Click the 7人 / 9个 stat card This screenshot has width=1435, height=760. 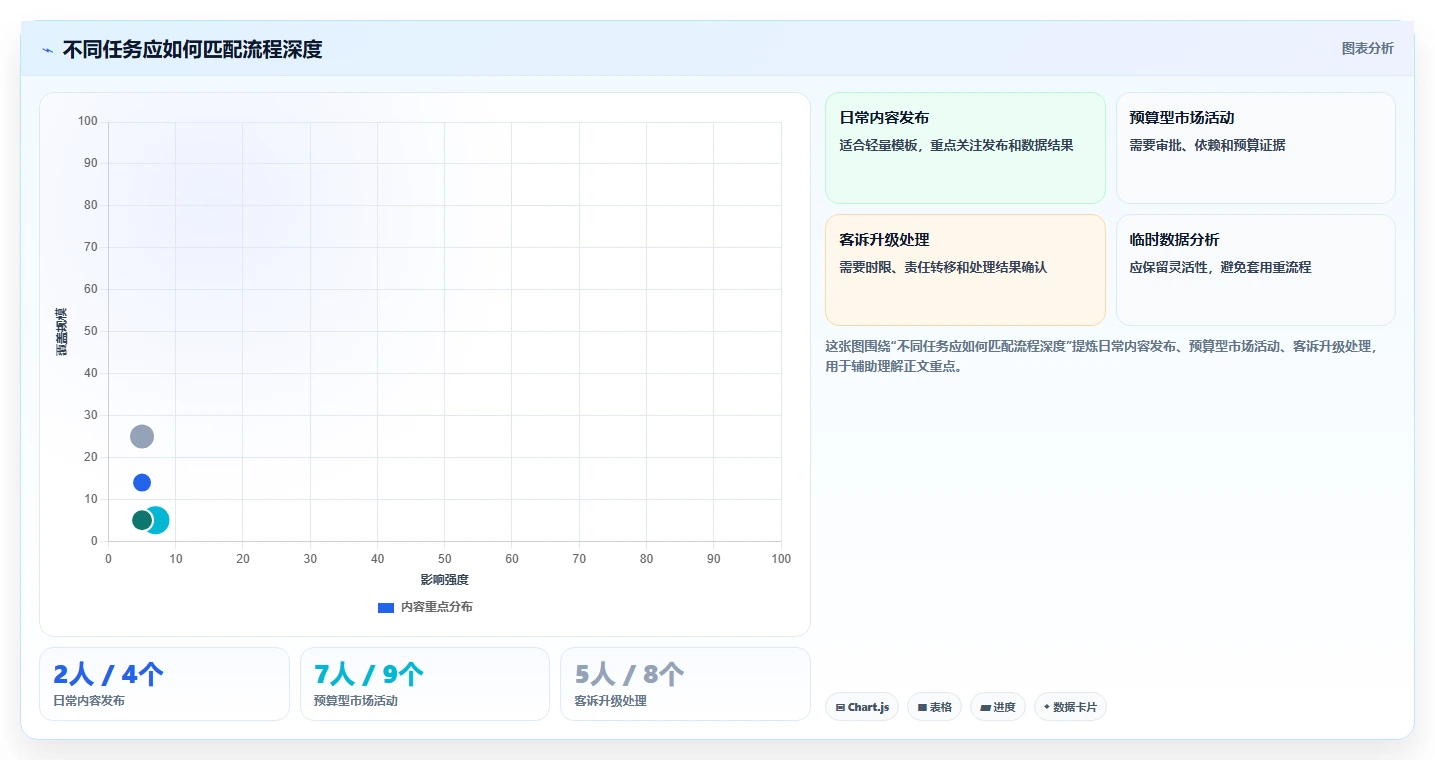[x=425, y=684]
